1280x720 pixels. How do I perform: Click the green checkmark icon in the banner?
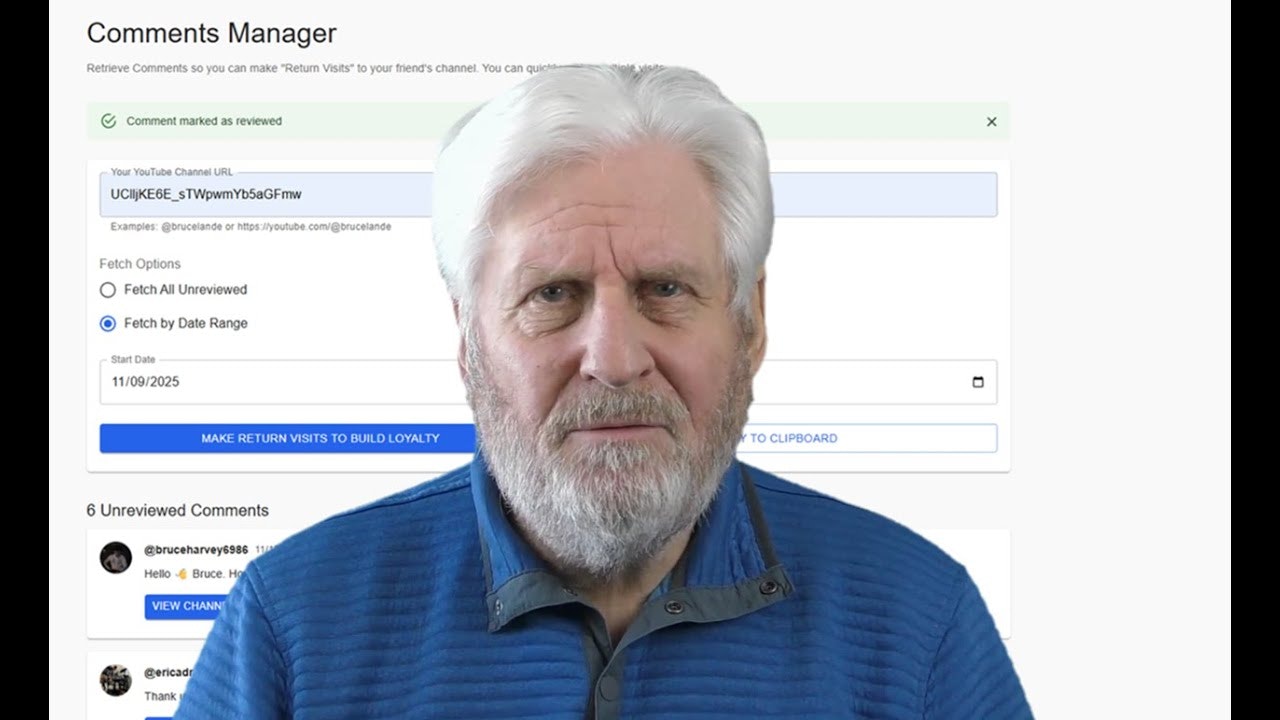(x=107, y=121)
